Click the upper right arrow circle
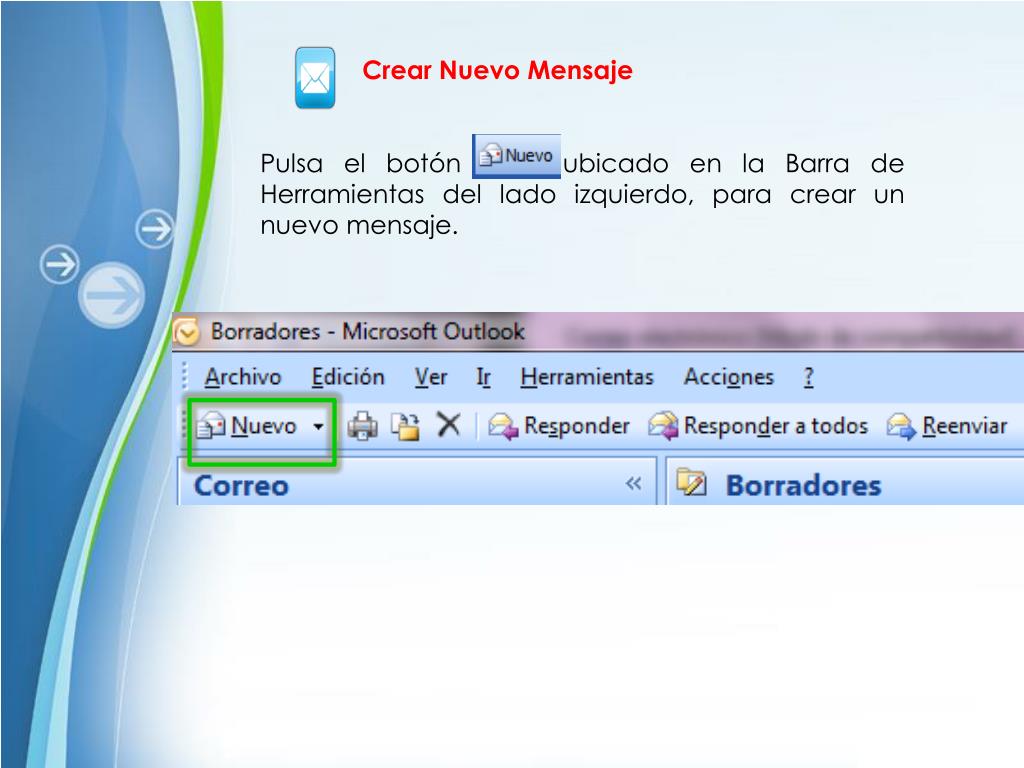Image resolution: width=1024 pixels, height=768 pixels. [155, 229]
